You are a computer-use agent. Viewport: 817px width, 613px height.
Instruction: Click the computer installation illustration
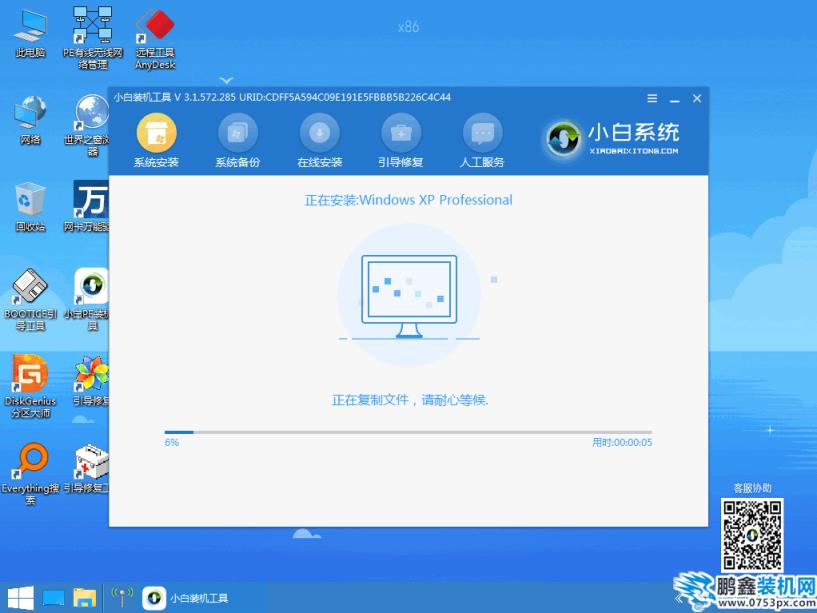click(410, 296)
